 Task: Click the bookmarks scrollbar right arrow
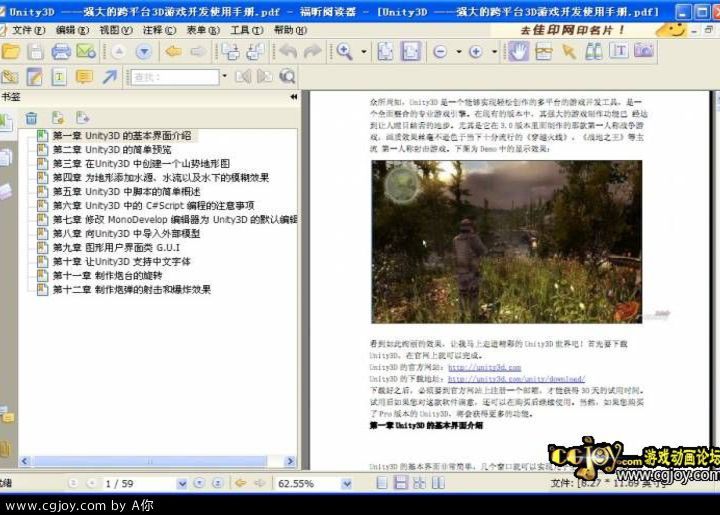pos(290,461)
